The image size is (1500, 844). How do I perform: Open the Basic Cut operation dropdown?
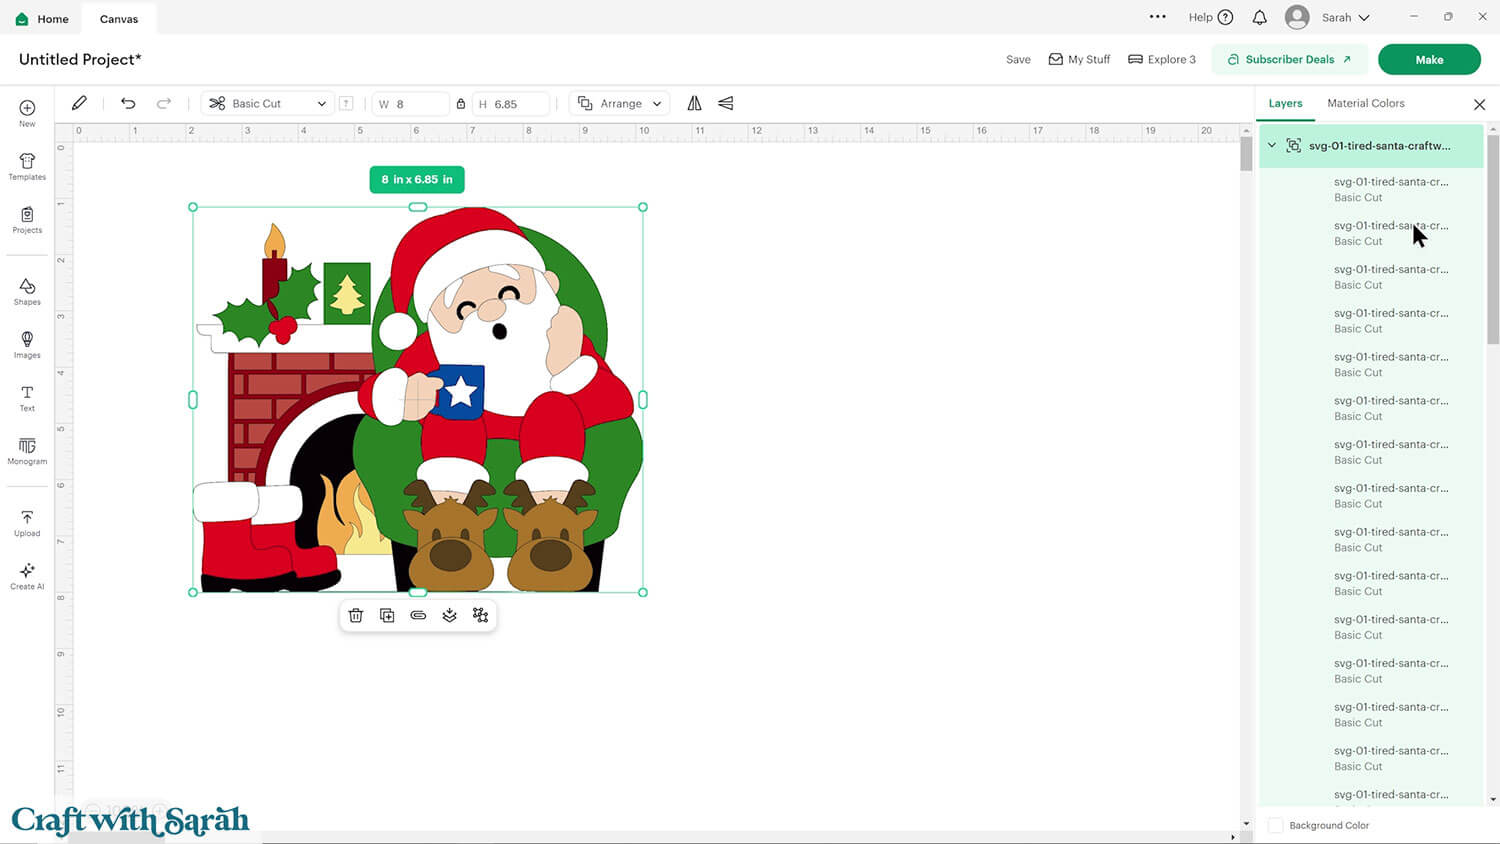266,103
